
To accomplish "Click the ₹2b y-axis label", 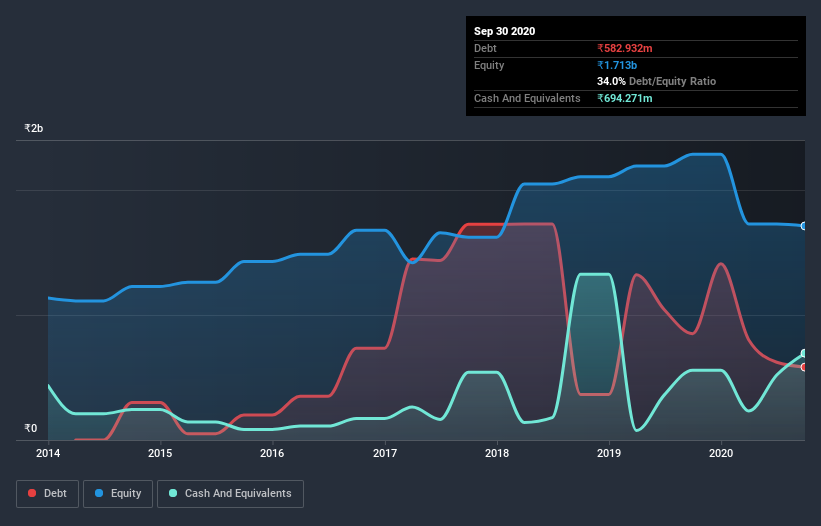I will click(34, 128).
